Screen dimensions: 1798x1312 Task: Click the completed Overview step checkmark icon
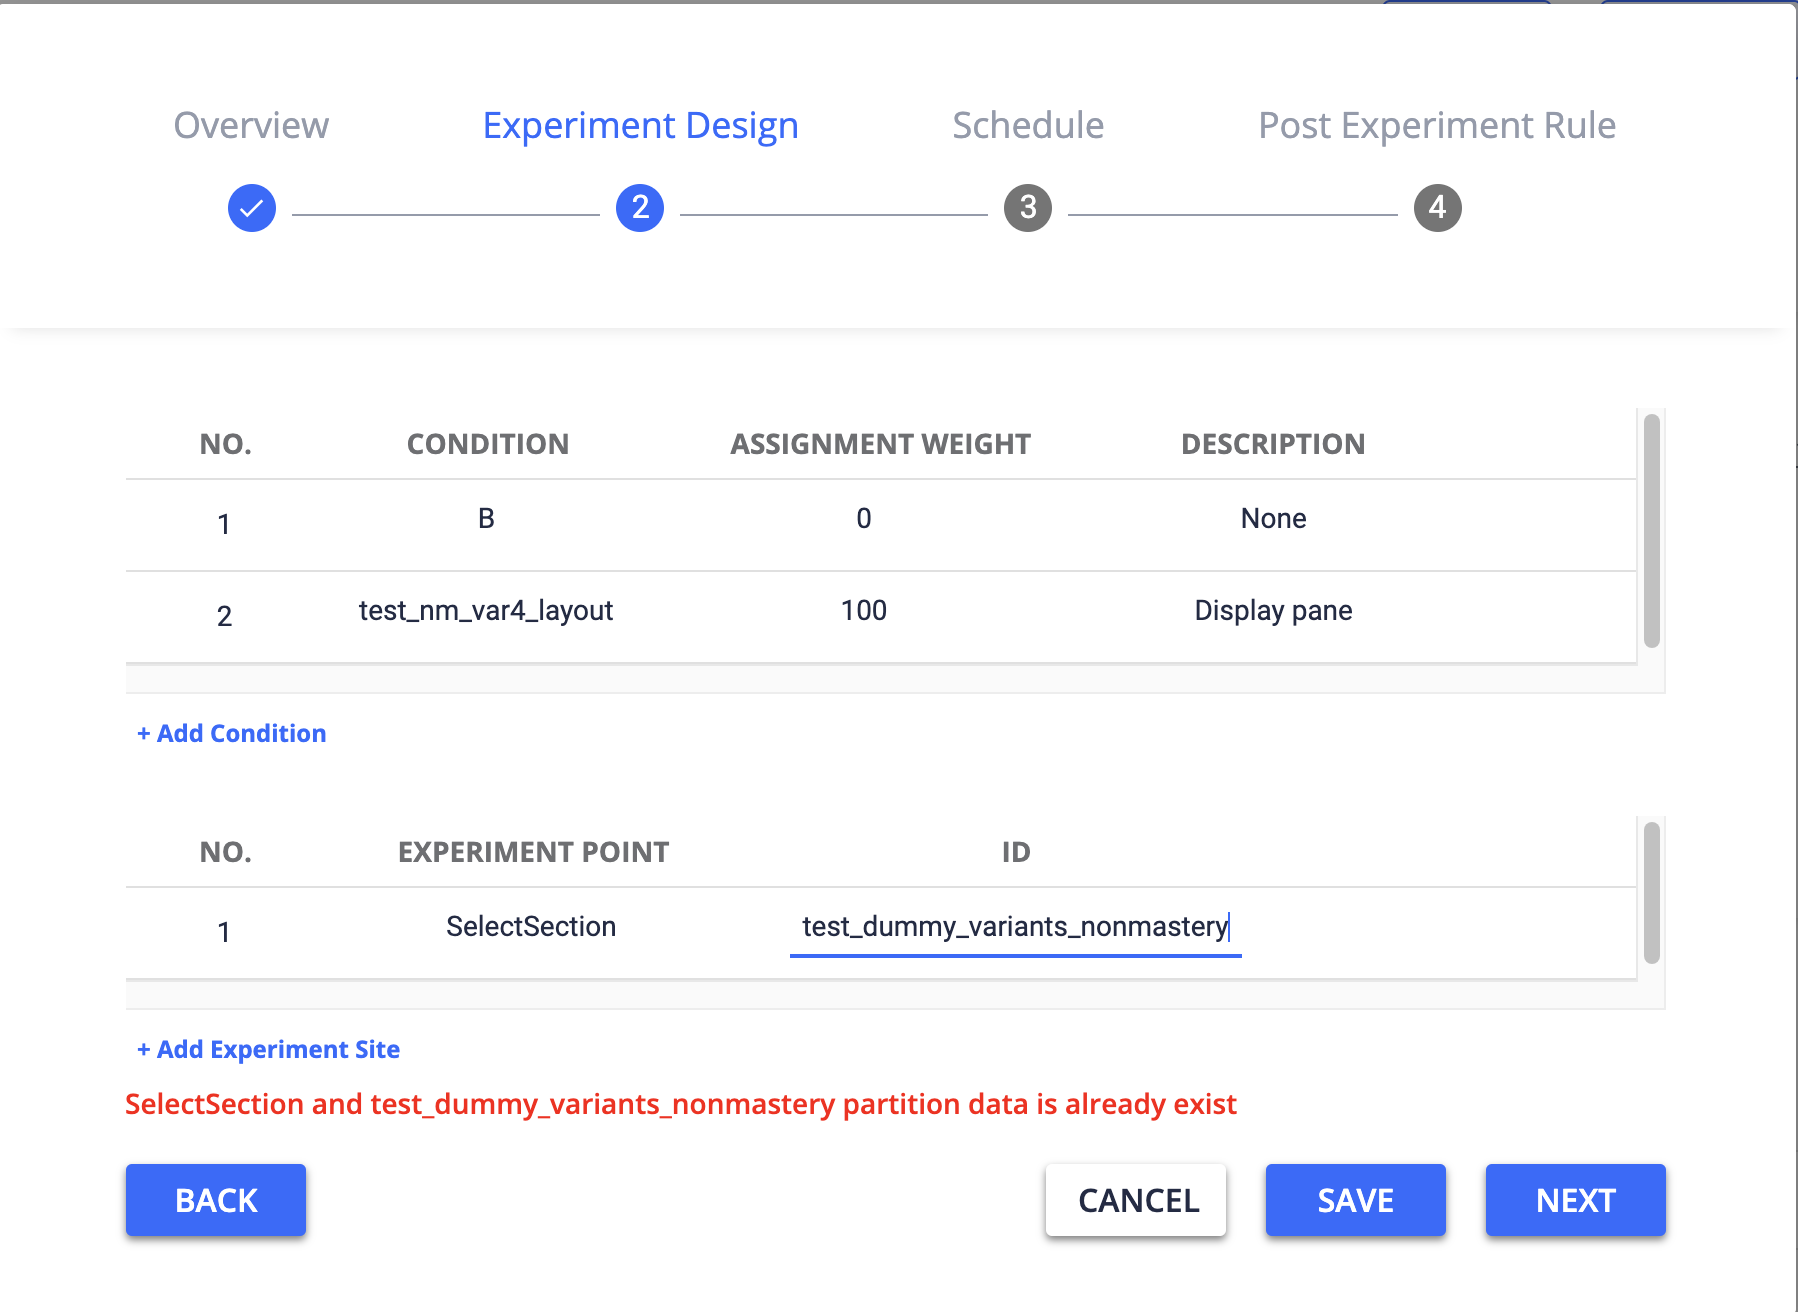250,208
